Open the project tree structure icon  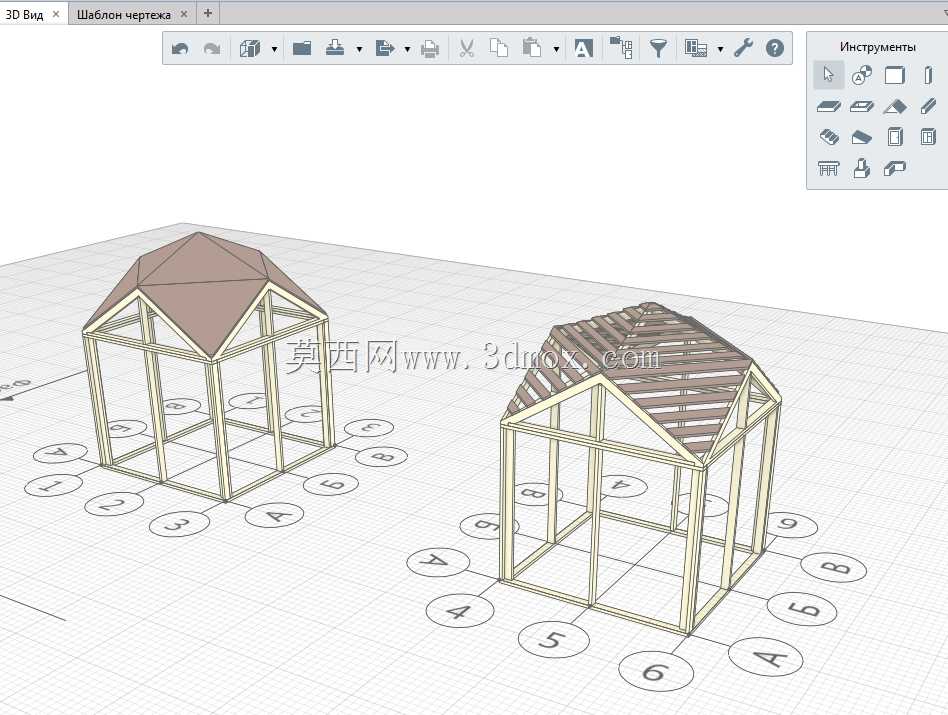tap(621, 47)
